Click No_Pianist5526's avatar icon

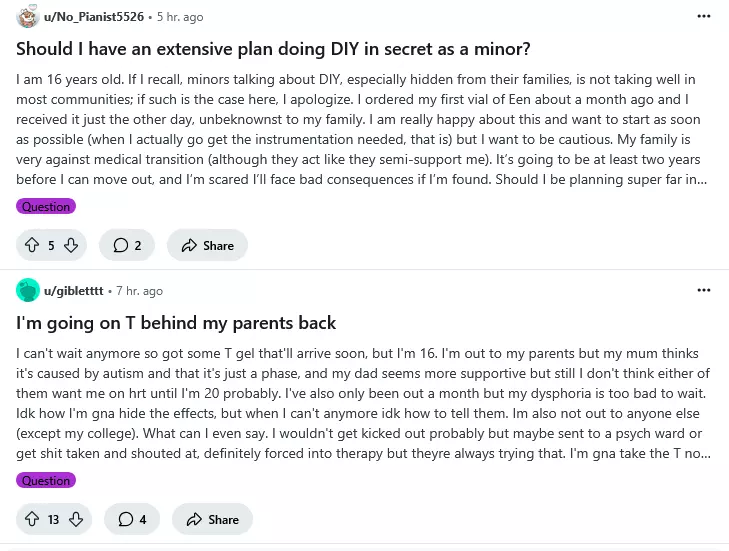(x=28, y=17)
